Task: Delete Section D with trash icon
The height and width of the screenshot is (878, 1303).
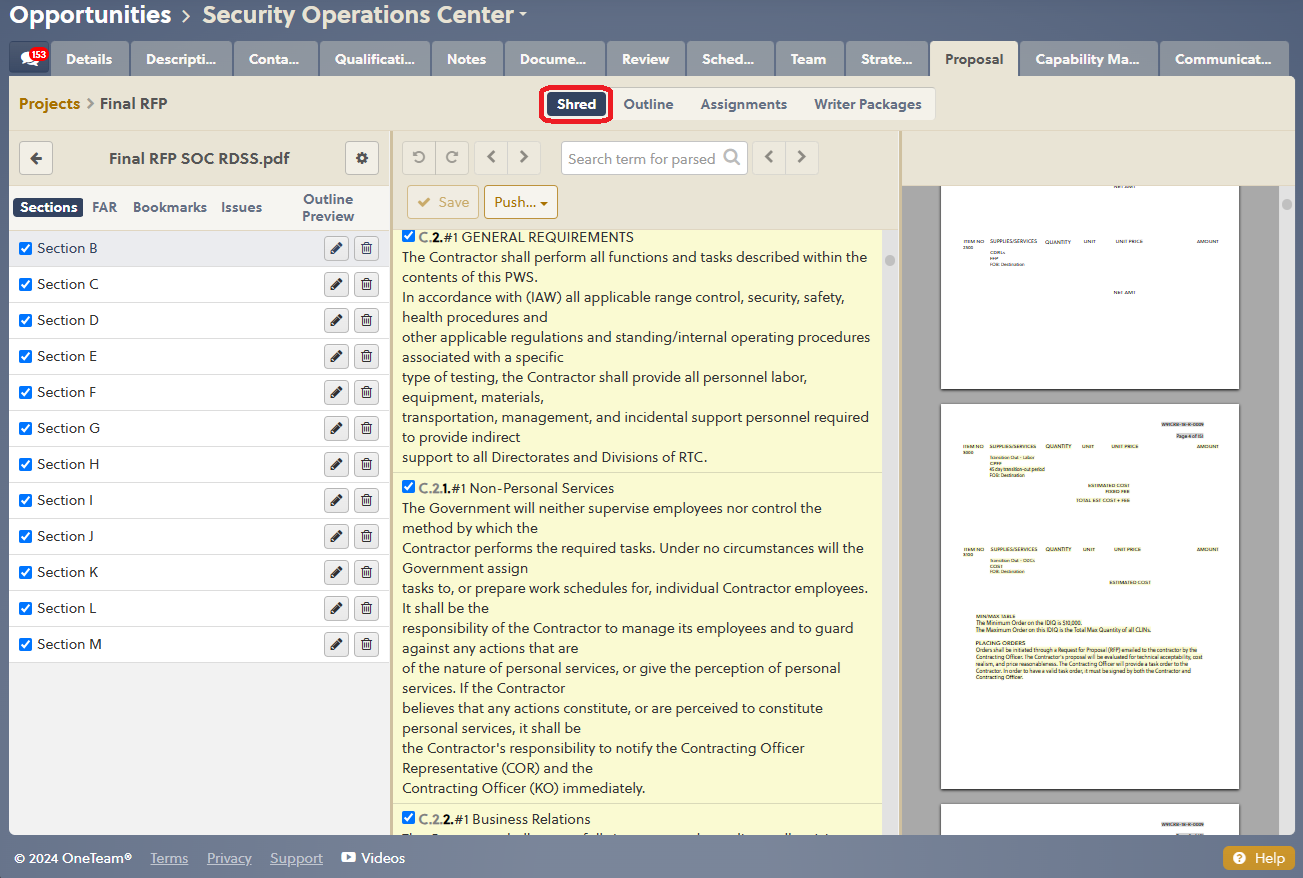Action: click(366, 321)
